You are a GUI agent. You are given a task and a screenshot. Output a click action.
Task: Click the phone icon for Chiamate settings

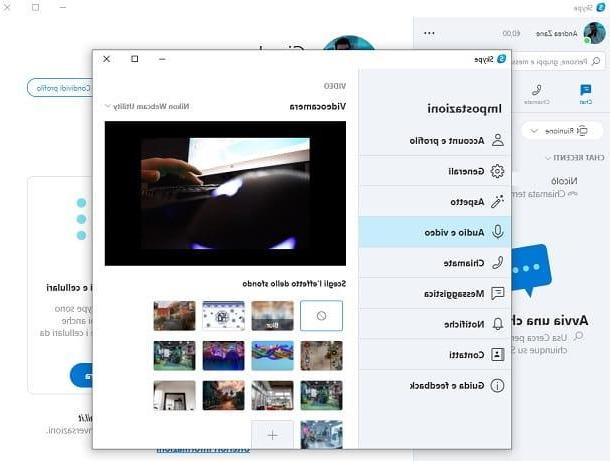[498, 263]
